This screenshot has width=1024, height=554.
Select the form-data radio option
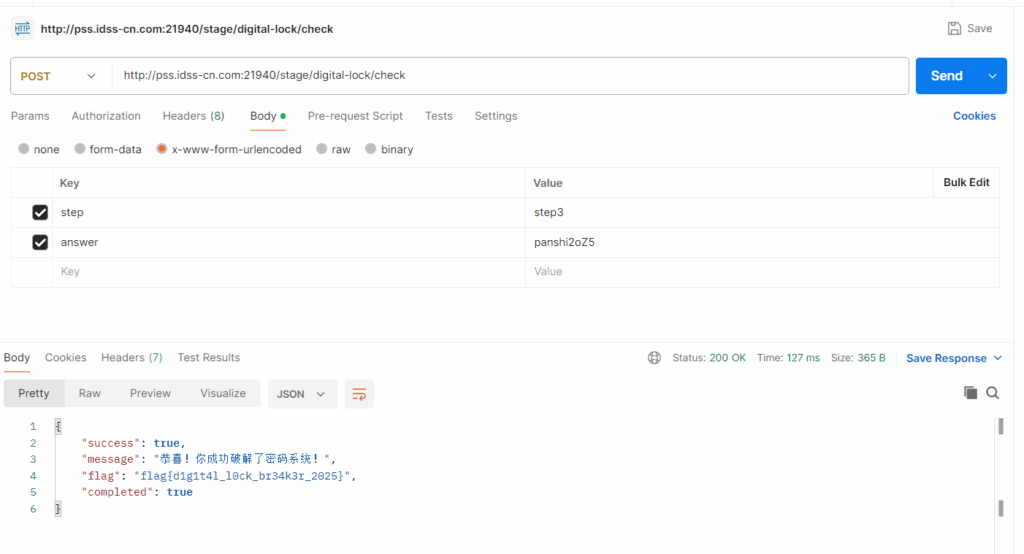80,149
